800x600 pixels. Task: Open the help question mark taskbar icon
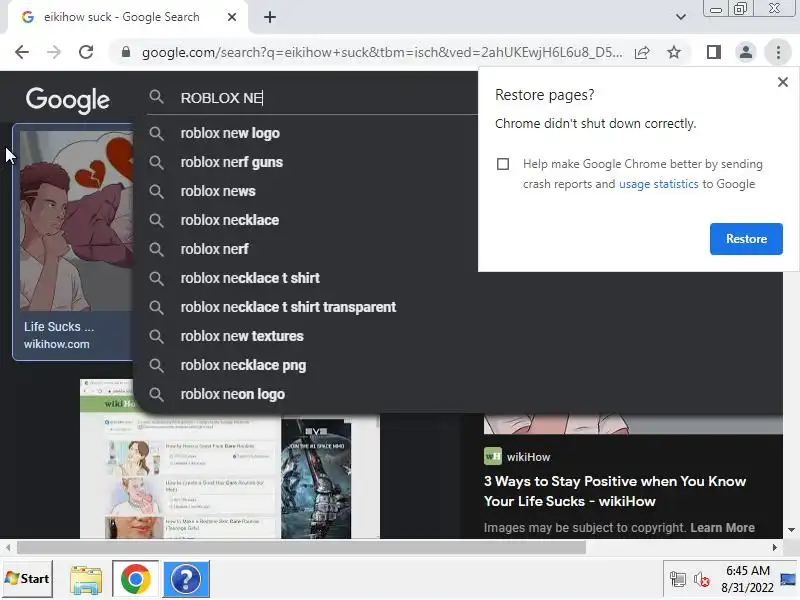point(186,579)
